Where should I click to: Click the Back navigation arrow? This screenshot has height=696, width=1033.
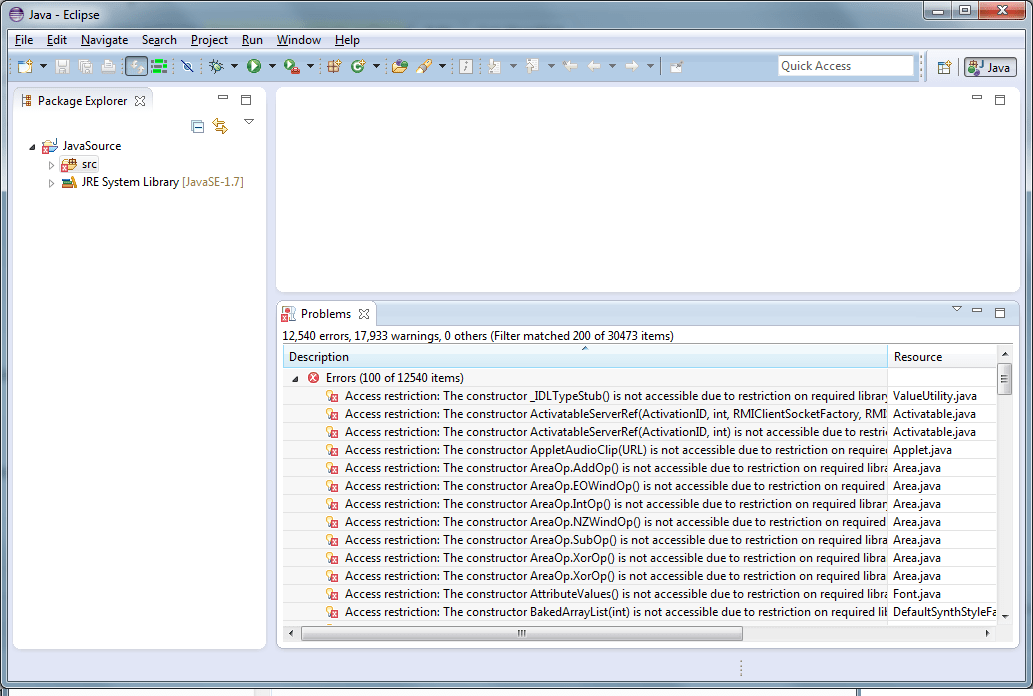(594, 66)
